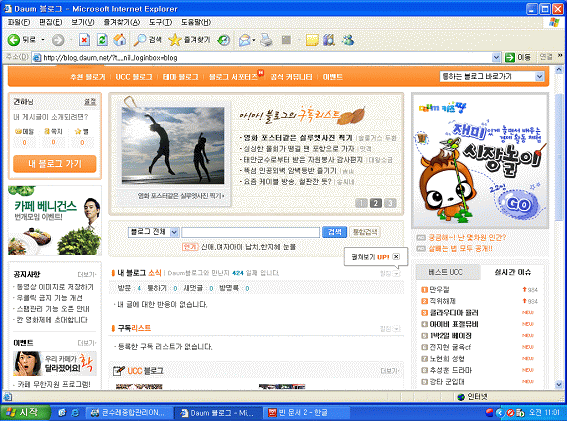Click the vertical scrollbar down arrow
The image size is (567, 425).
[x=559, y=384]
